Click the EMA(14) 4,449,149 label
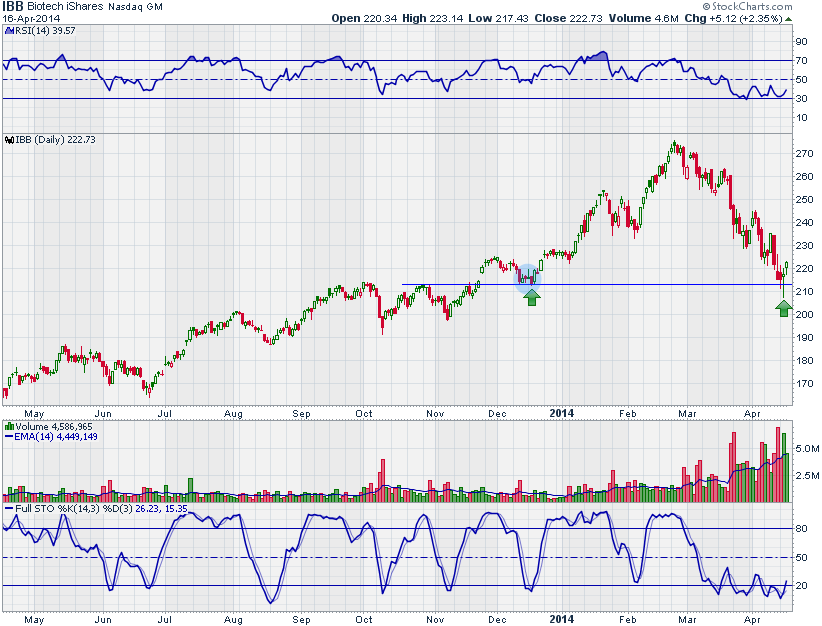The height and width of the screenshot is (626, 822). (x=56, y=437)
